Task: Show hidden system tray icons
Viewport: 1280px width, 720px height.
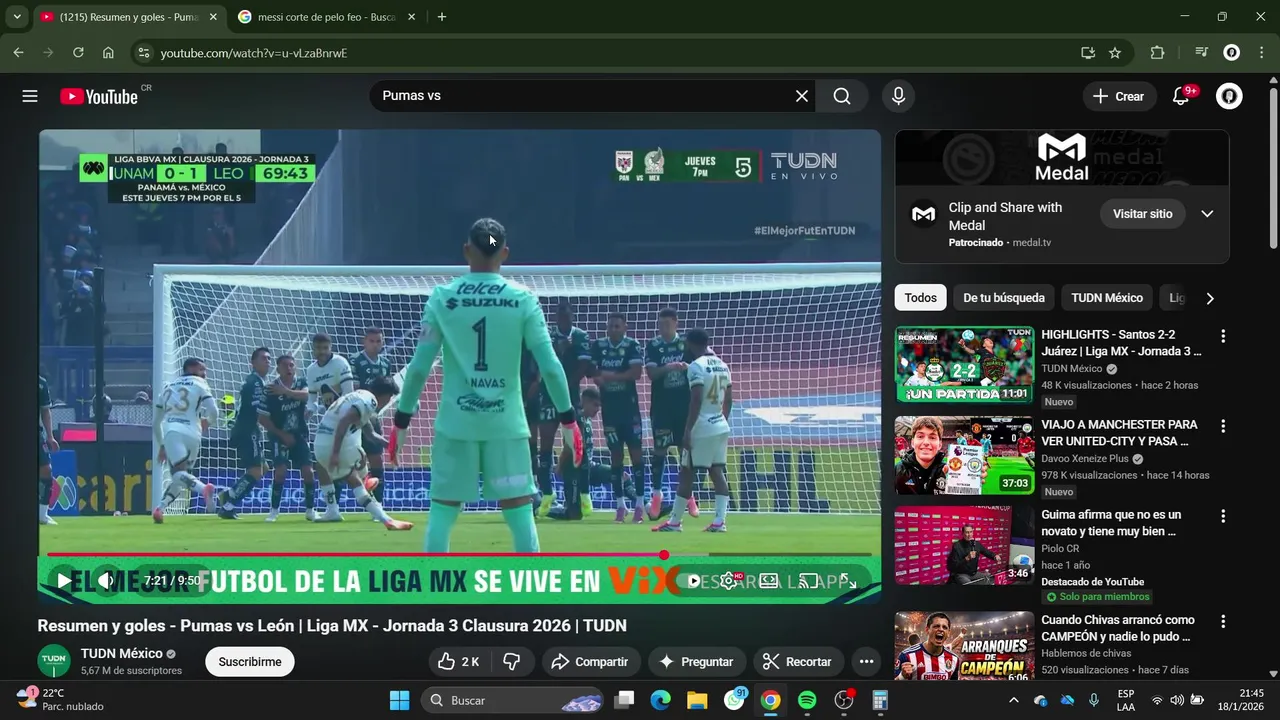Action: [1013, 700]
